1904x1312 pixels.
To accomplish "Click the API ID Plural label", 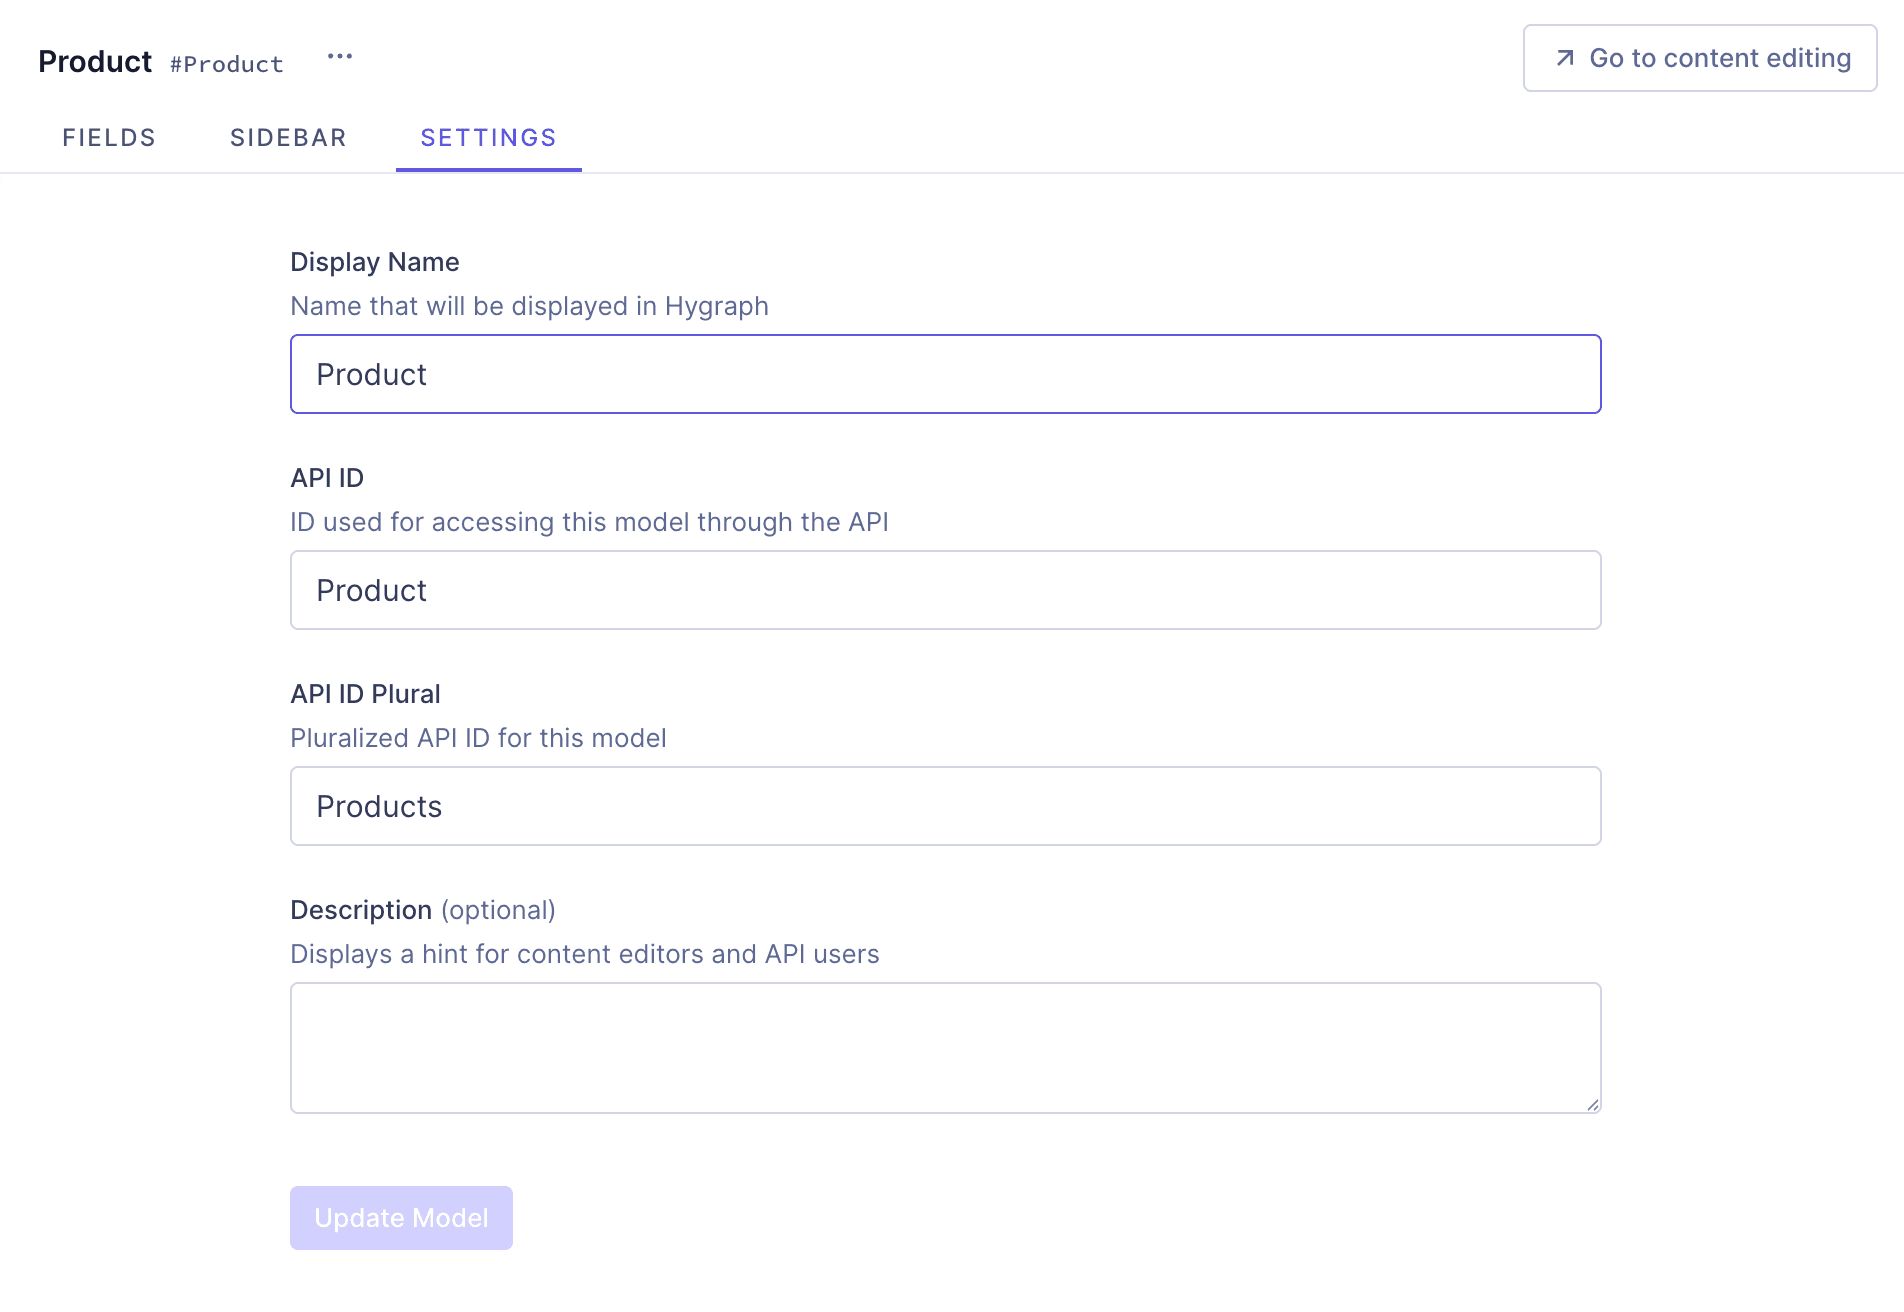I will (365, 694).
